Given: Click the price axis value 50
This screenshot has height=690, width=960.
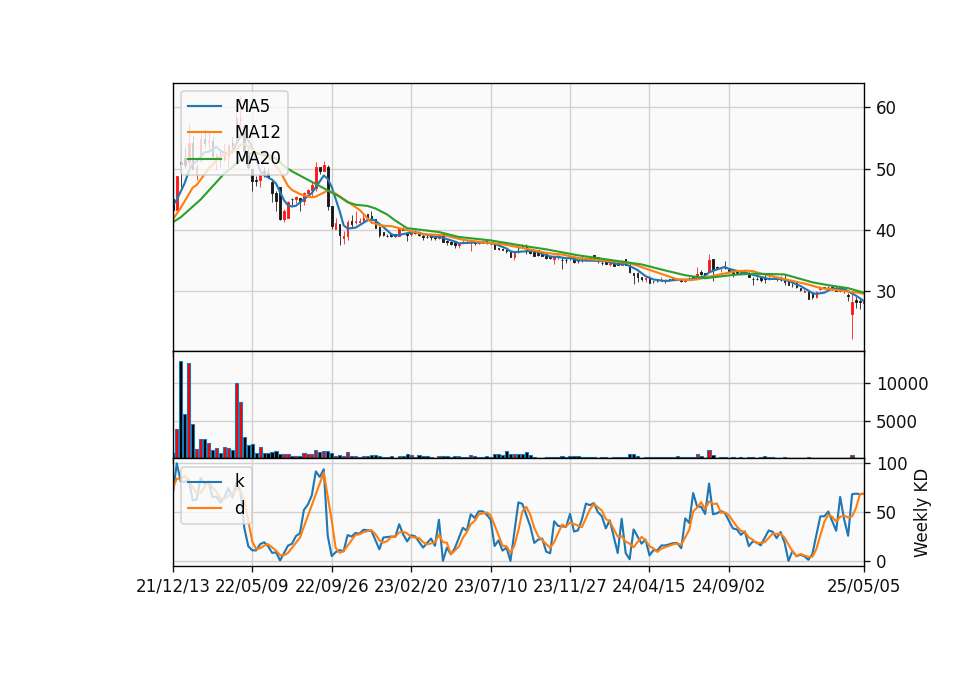Looking at the screenshot, I should [886, 170].
